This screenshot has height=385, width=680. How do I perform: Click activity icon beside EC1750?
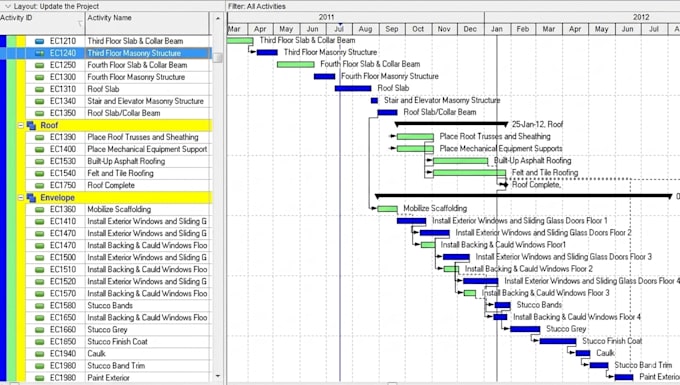39,186
